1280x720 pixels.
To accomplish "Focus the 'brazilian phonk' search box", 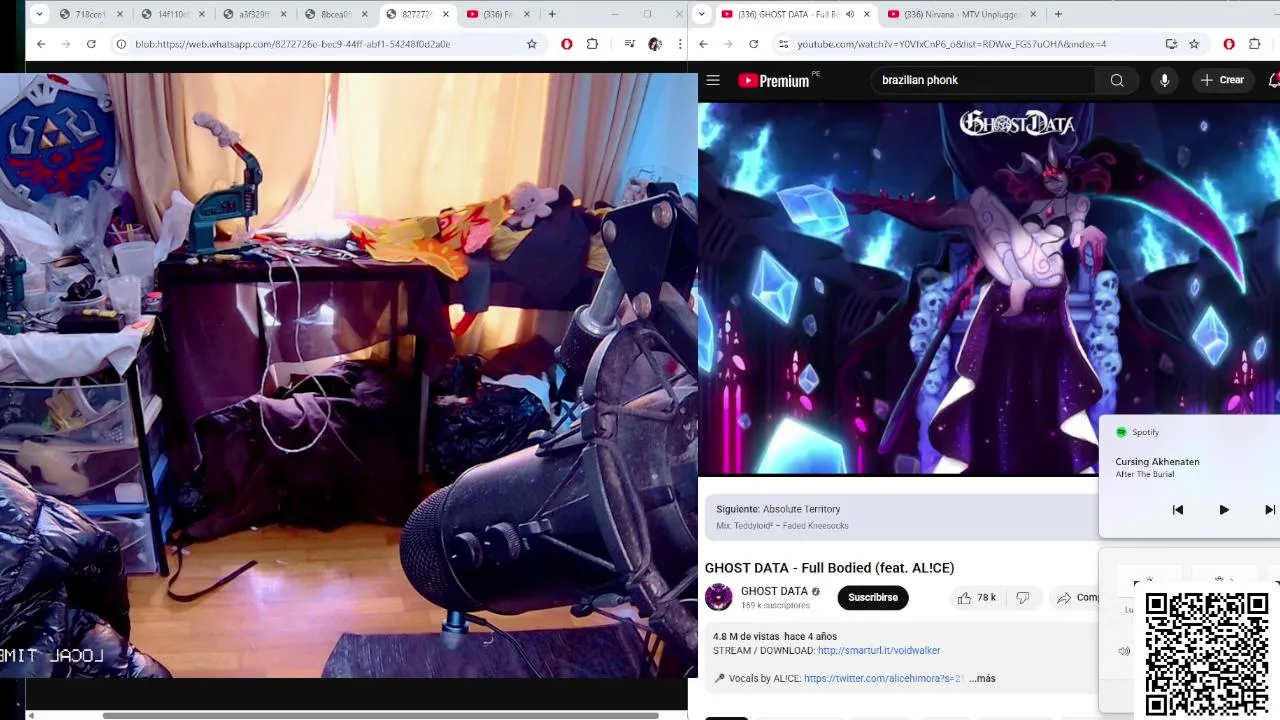I will 983,80.
